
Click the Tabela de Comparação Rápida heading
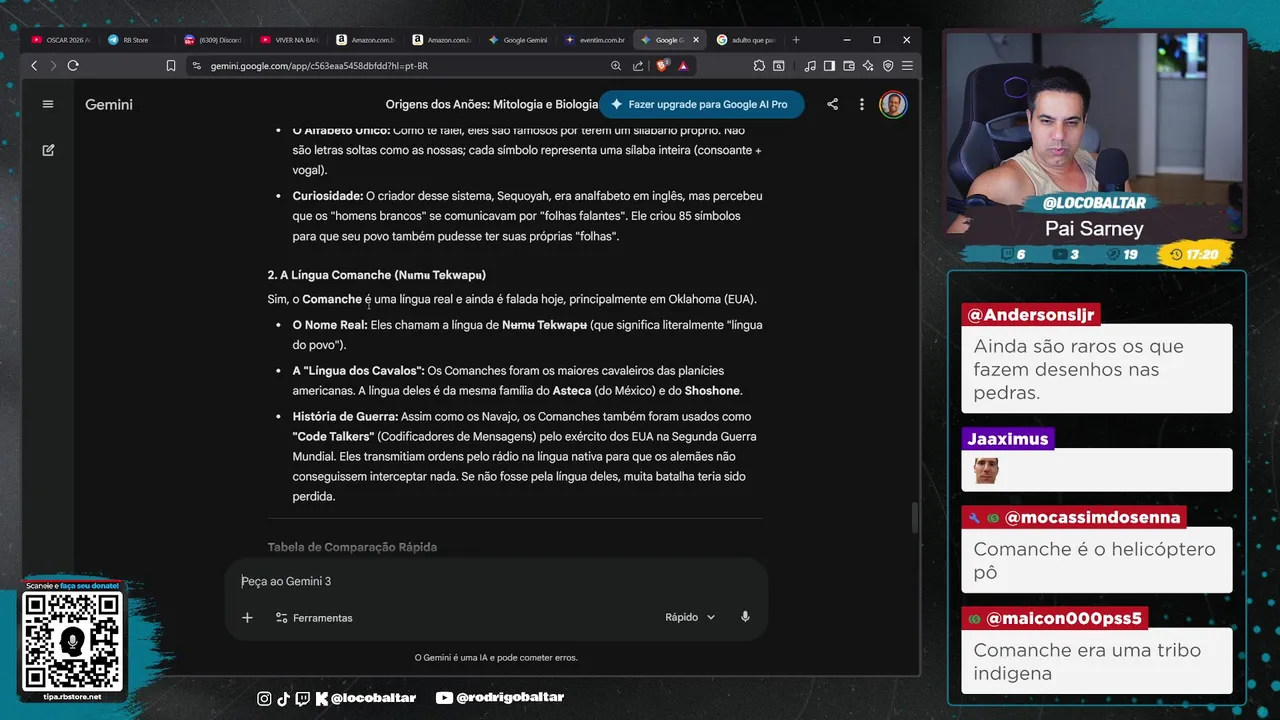tap(352, 547)
